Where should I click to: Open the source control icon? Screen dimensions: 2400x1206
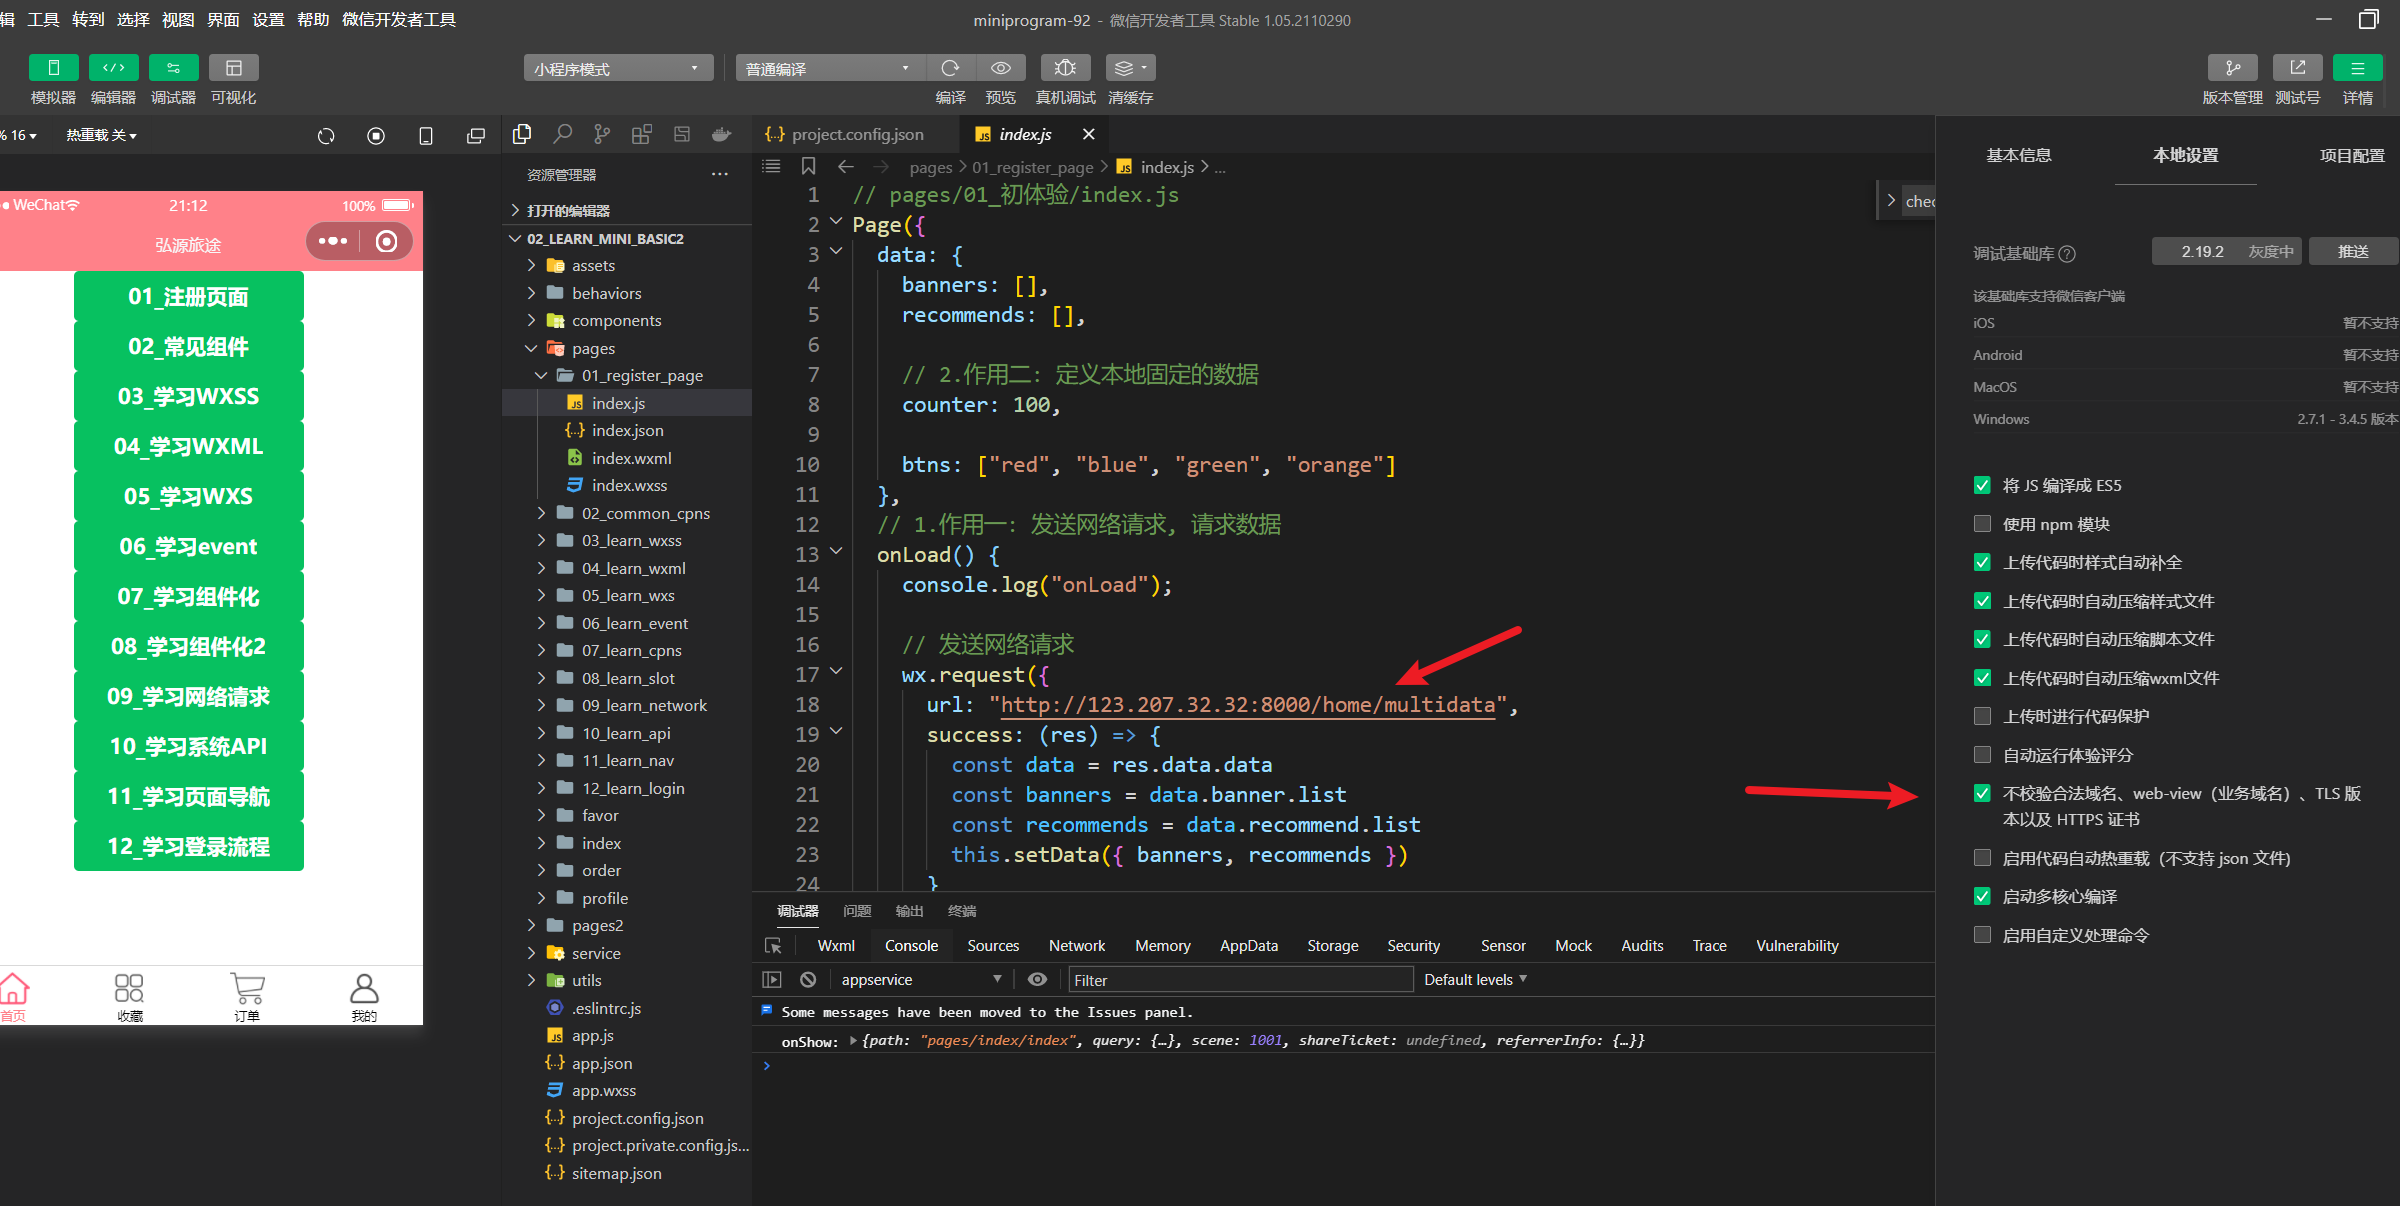(602, 134)
